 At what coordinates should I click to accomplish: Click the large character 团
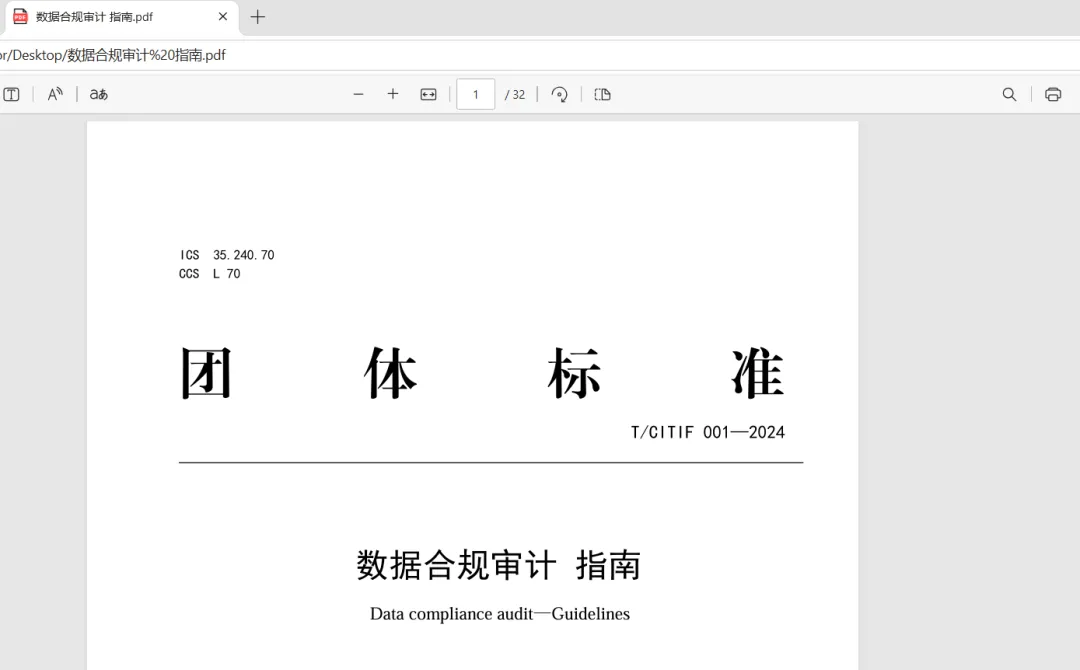206,373
